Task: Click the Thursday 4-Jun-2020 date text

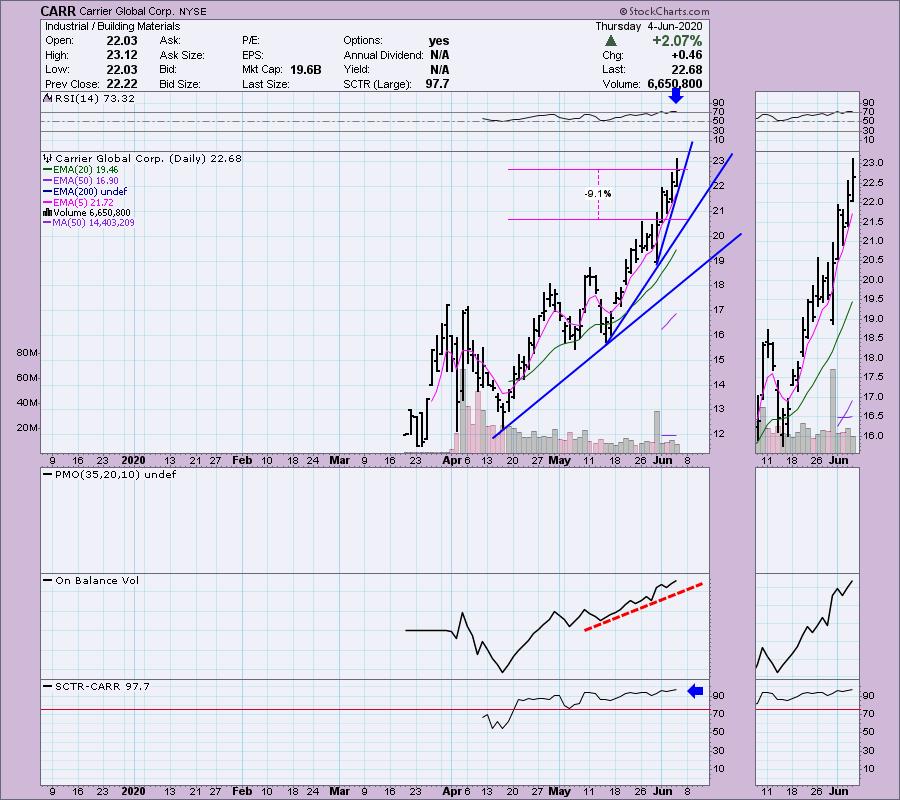Action: [x=649, y=26]
